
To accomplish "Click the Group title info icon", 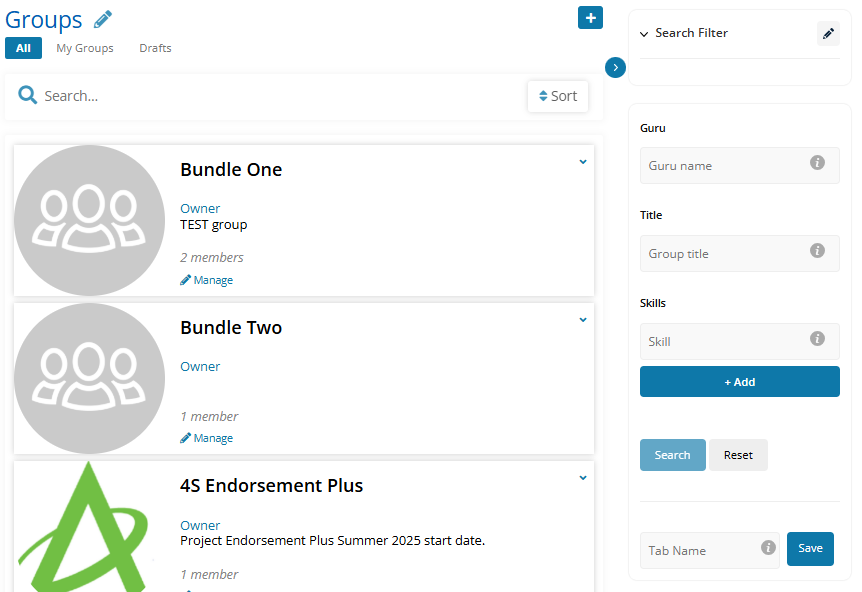I will 817,251.
